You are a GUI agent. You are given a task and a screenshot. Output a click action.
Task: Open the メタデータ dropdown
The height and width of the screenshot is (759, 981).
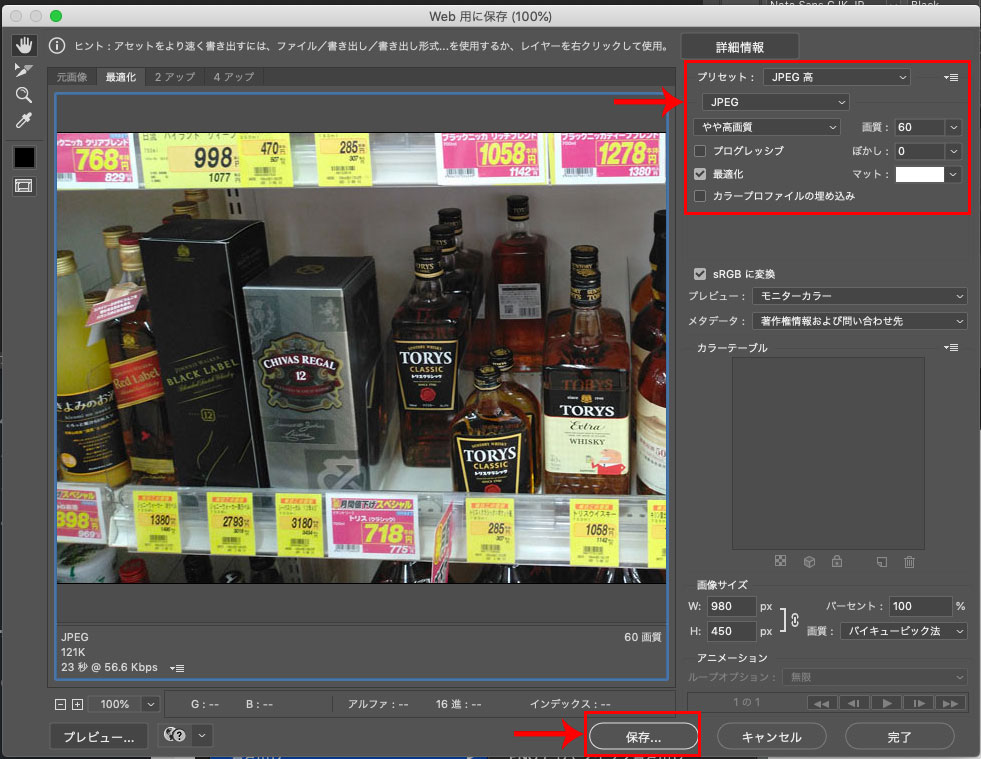(x=860, y=321)
